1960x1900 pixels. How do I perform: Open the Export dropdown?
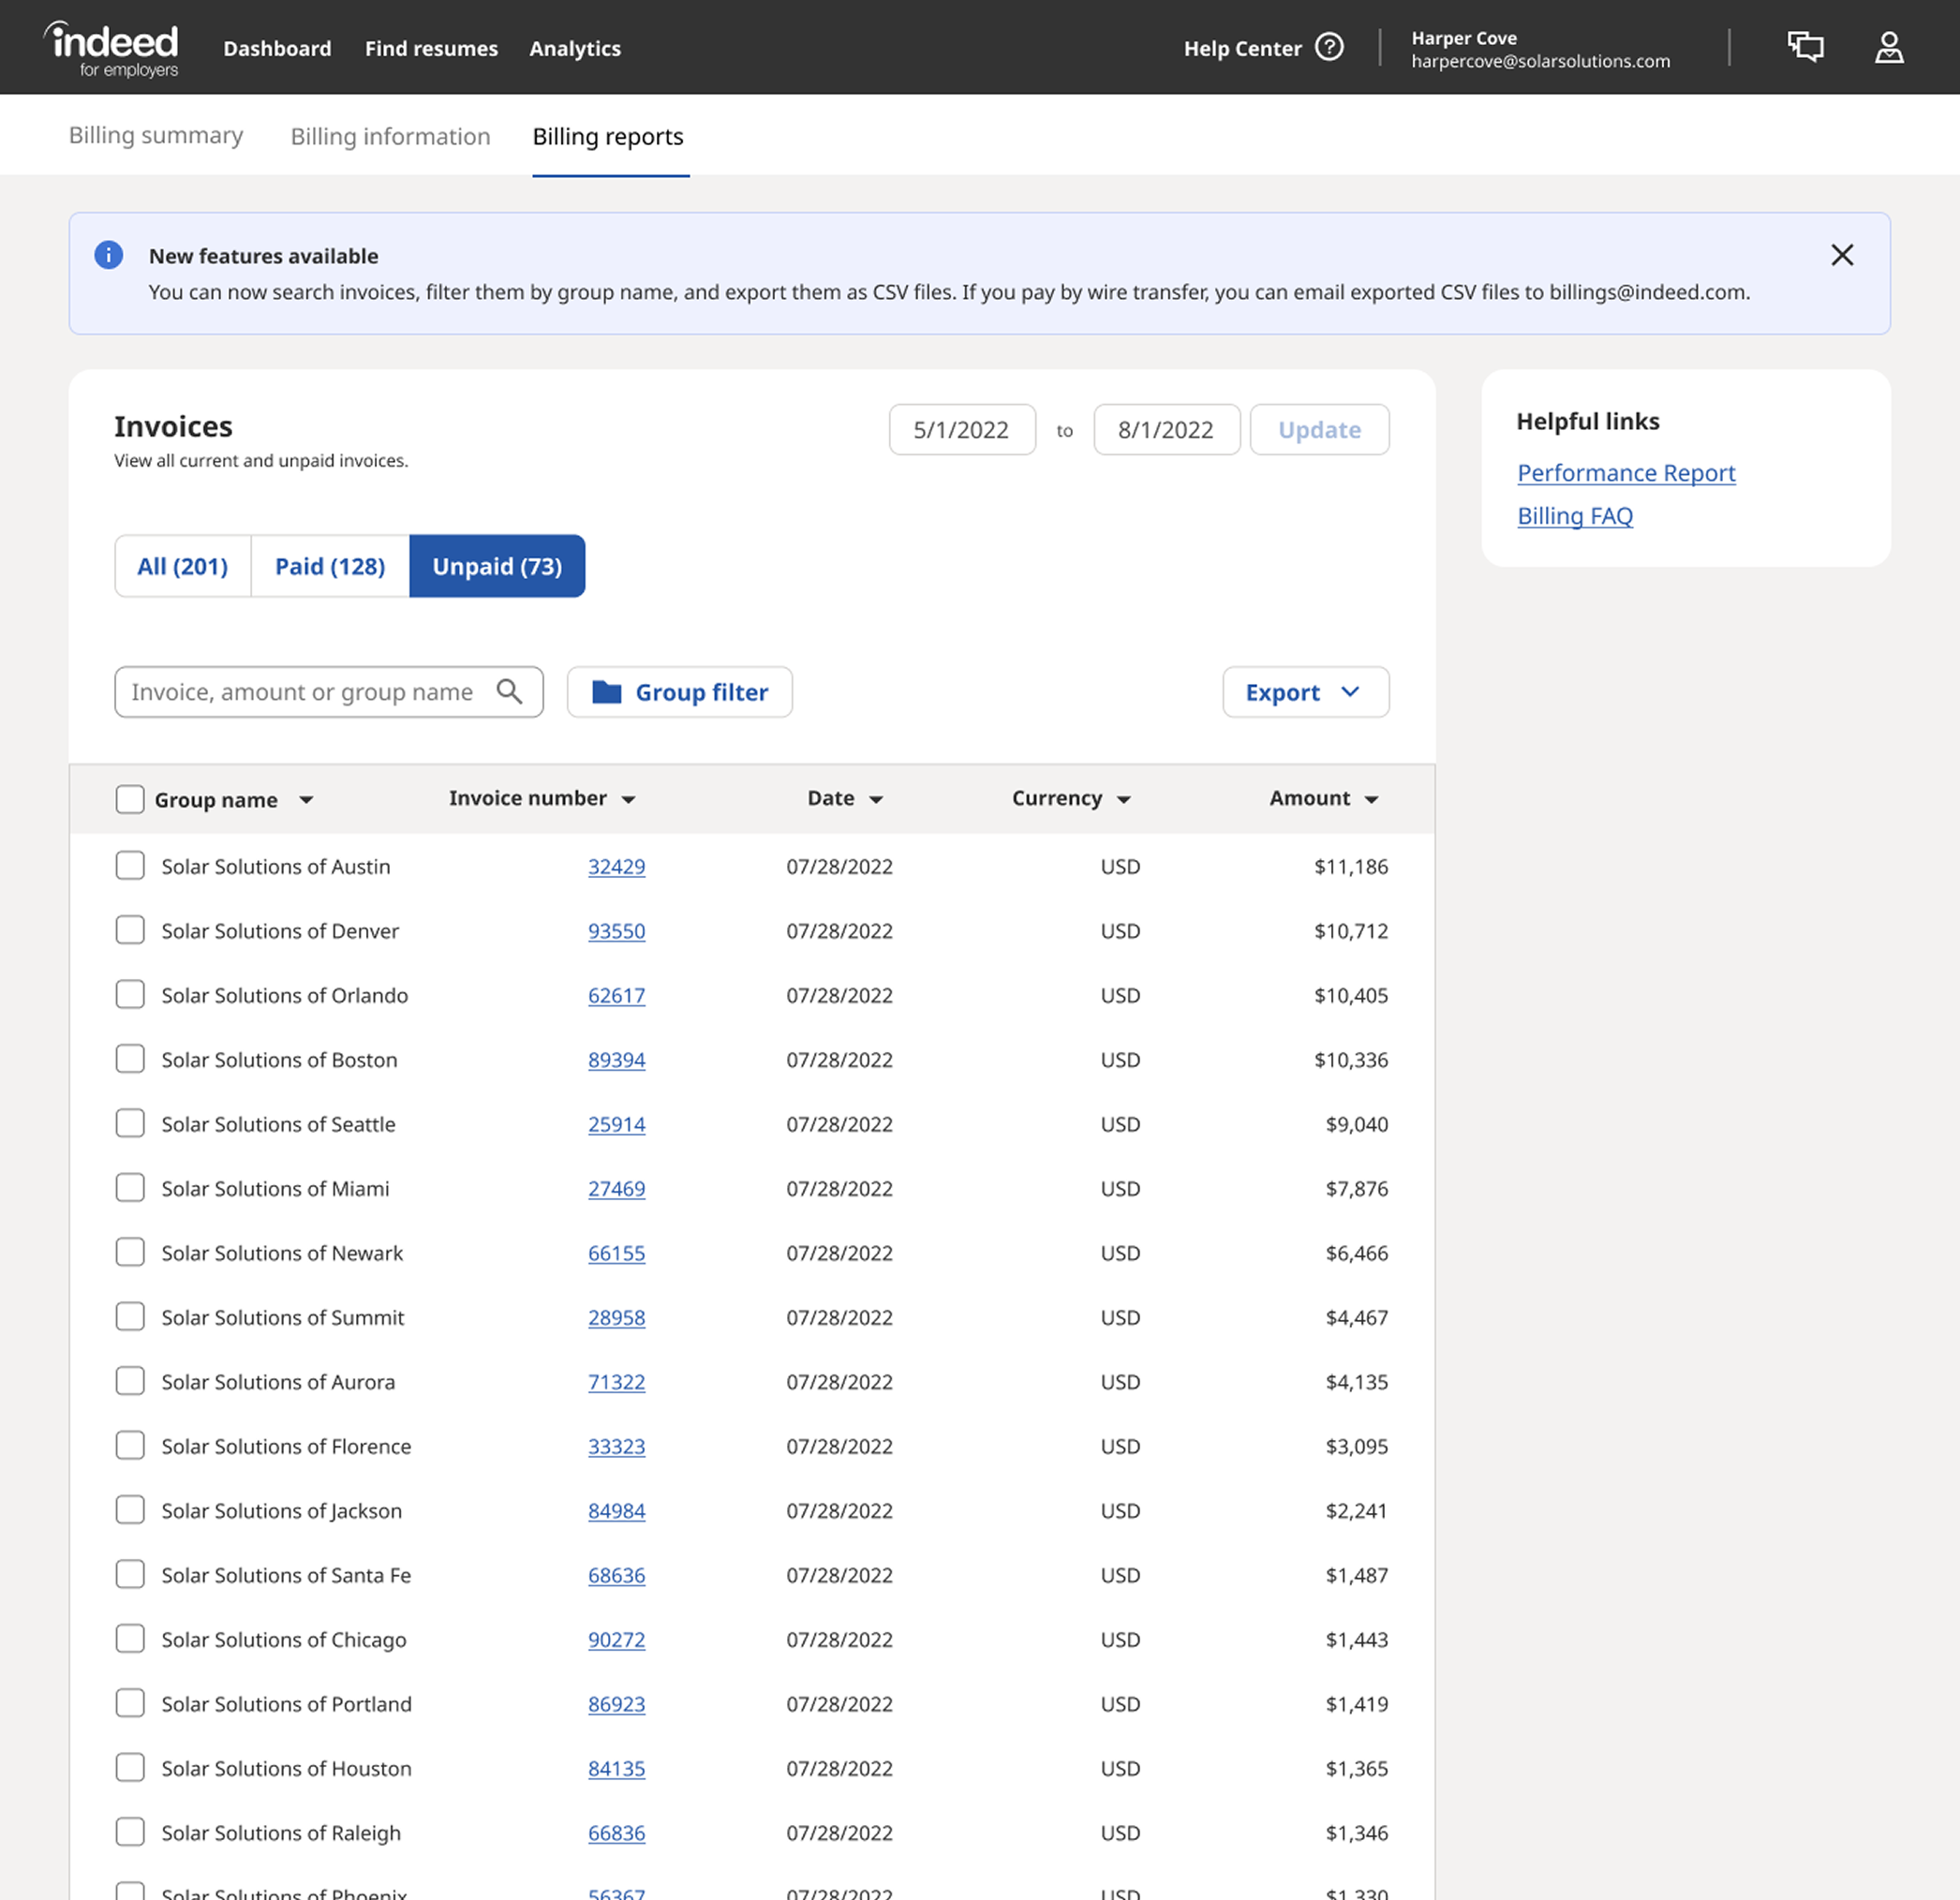1305,692
